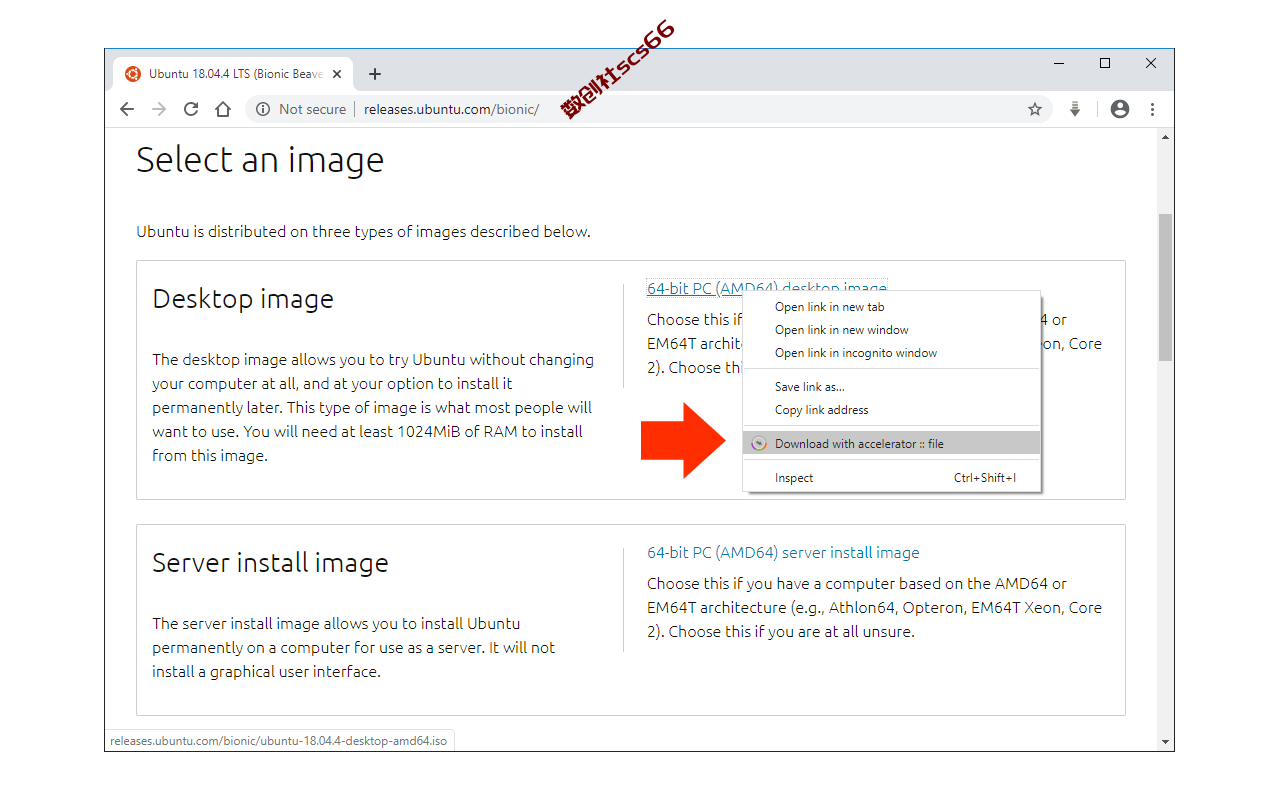The height and width of the screenshot is (800, 1280).
Task: Bookmark this page with the star
Action: coord(1035,109)
